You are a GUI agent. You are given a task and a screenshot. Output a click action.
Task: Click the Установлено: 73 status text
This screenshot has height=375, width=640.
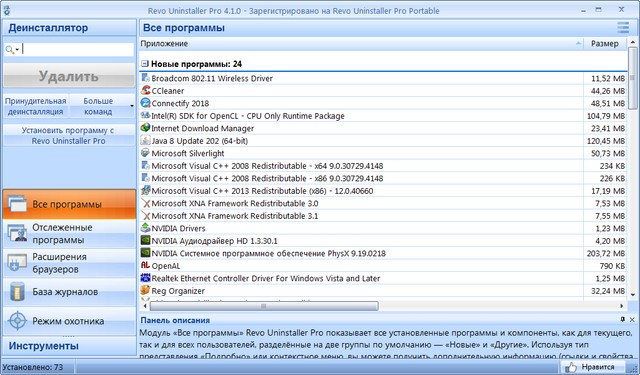pos(33,367)
